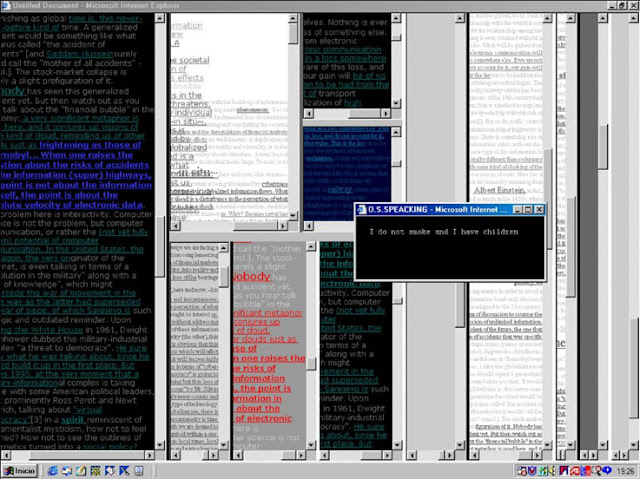The image size is (640, 479).
Task: Launch Internet Explorer from quick launch
Action: coord(53,471)
